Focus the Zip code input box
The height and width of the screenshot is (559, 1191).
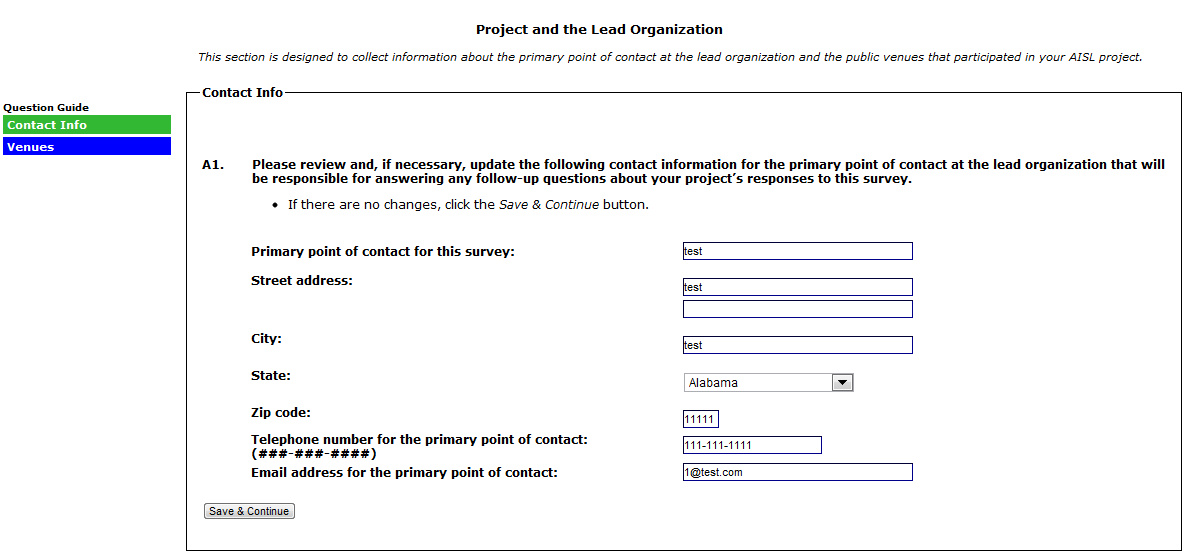pos(700,419)
